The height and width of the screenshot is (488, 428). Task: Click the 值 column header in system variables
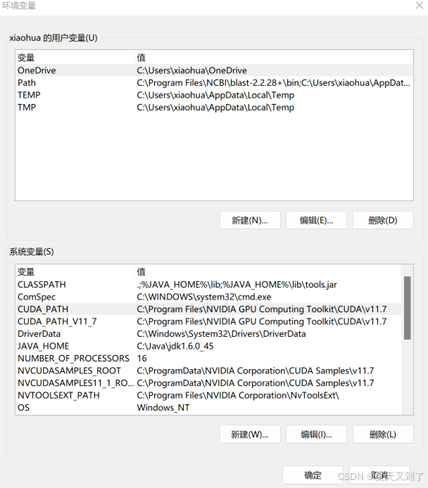coord(141,272)
